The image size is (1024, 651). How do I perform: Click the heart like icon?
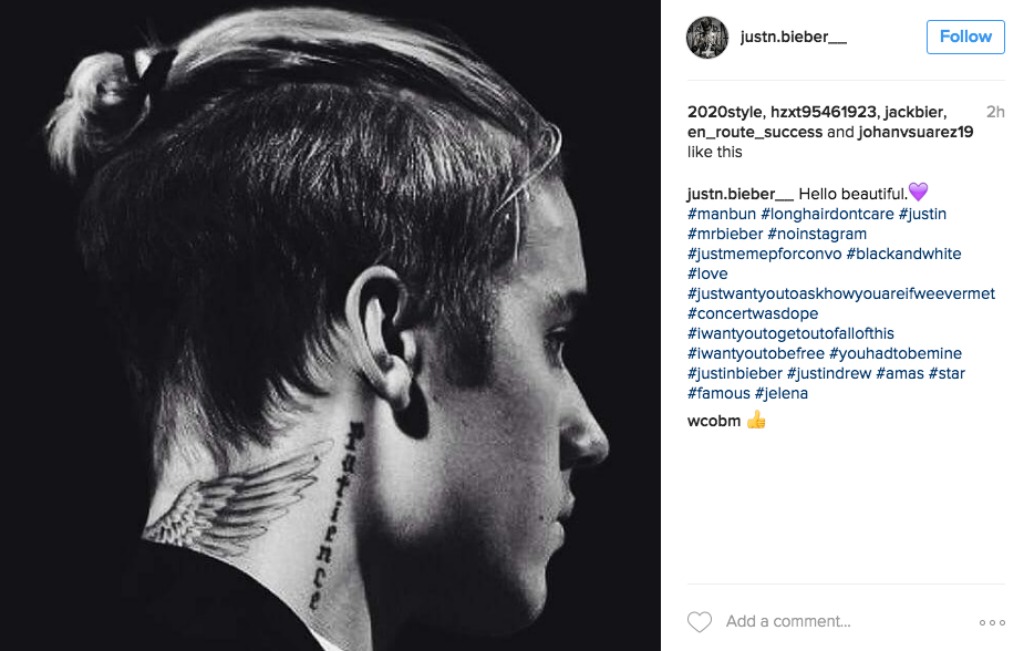click(699, 622)
